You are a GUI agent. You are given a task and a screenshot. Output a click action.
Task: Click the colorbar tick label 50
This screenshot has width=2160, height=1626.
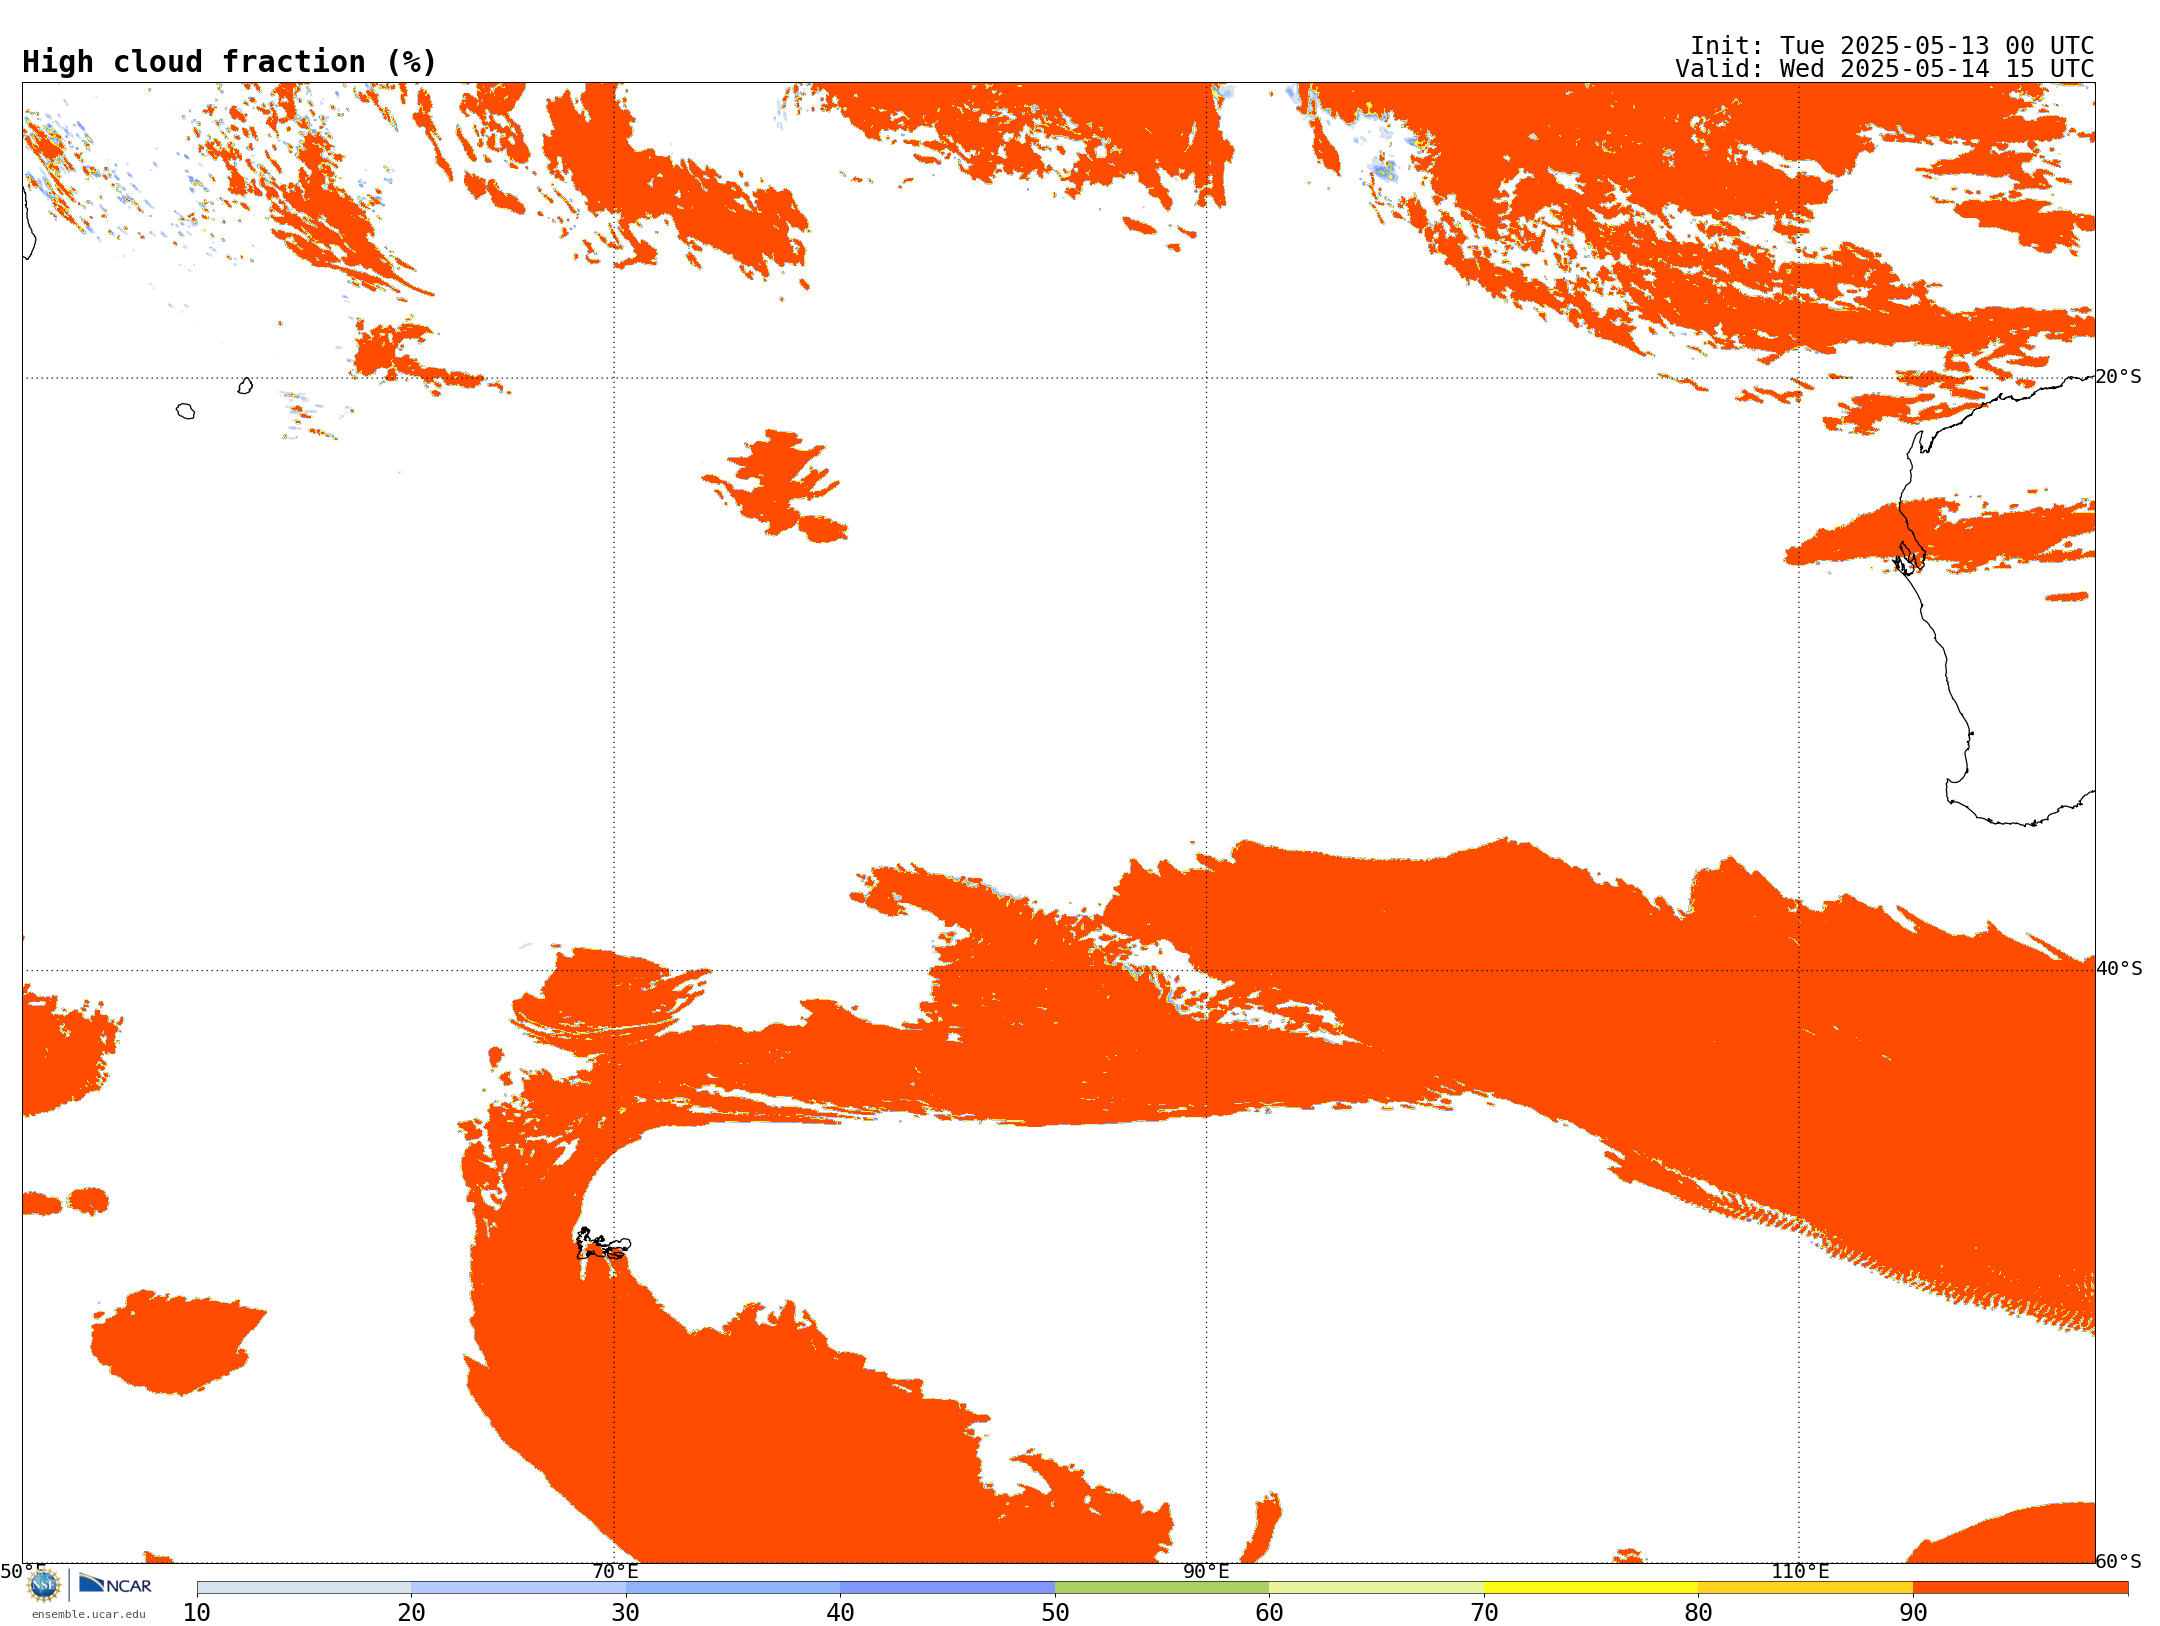pos(1055,1612)
